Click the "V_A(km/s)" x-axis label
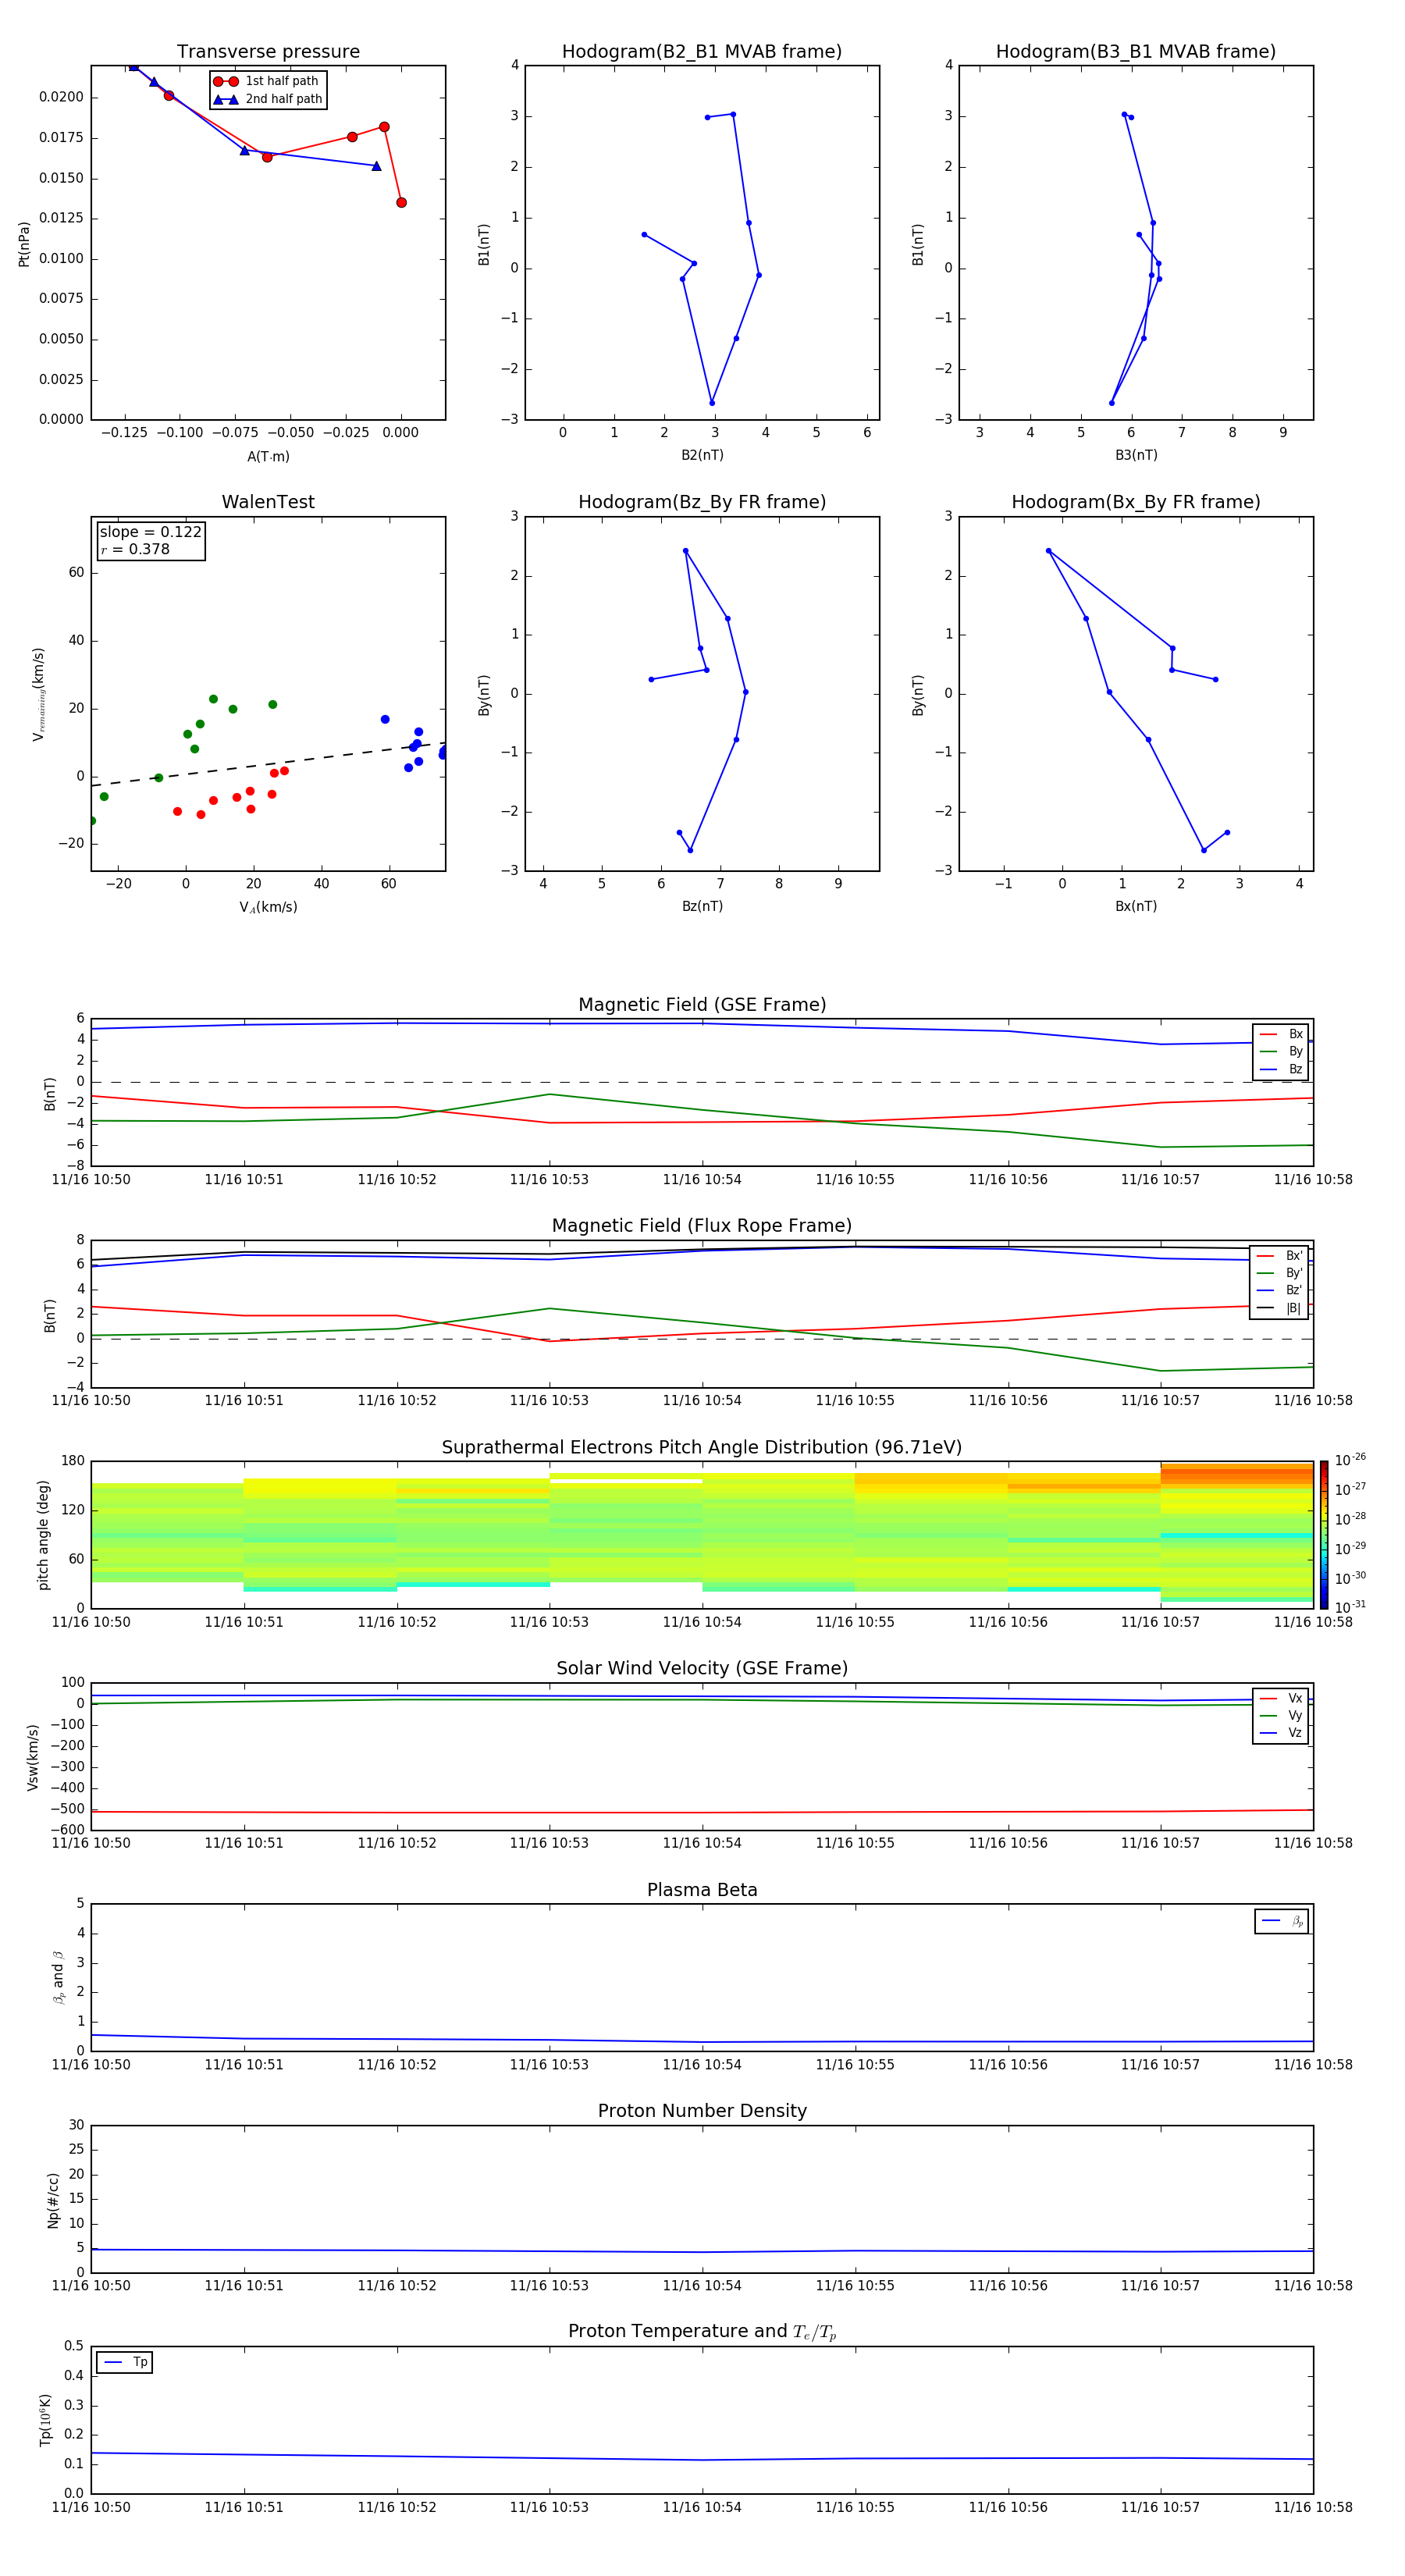The image size is (1405, 2576). point(268,907)
